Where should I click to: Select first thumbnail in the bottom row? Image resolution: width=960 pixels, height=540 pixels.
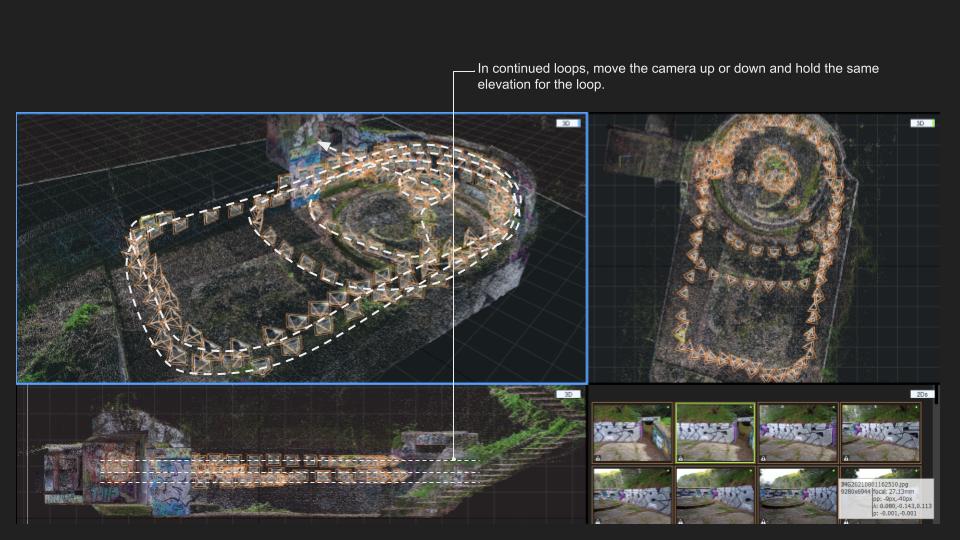(x=632, y=494)
